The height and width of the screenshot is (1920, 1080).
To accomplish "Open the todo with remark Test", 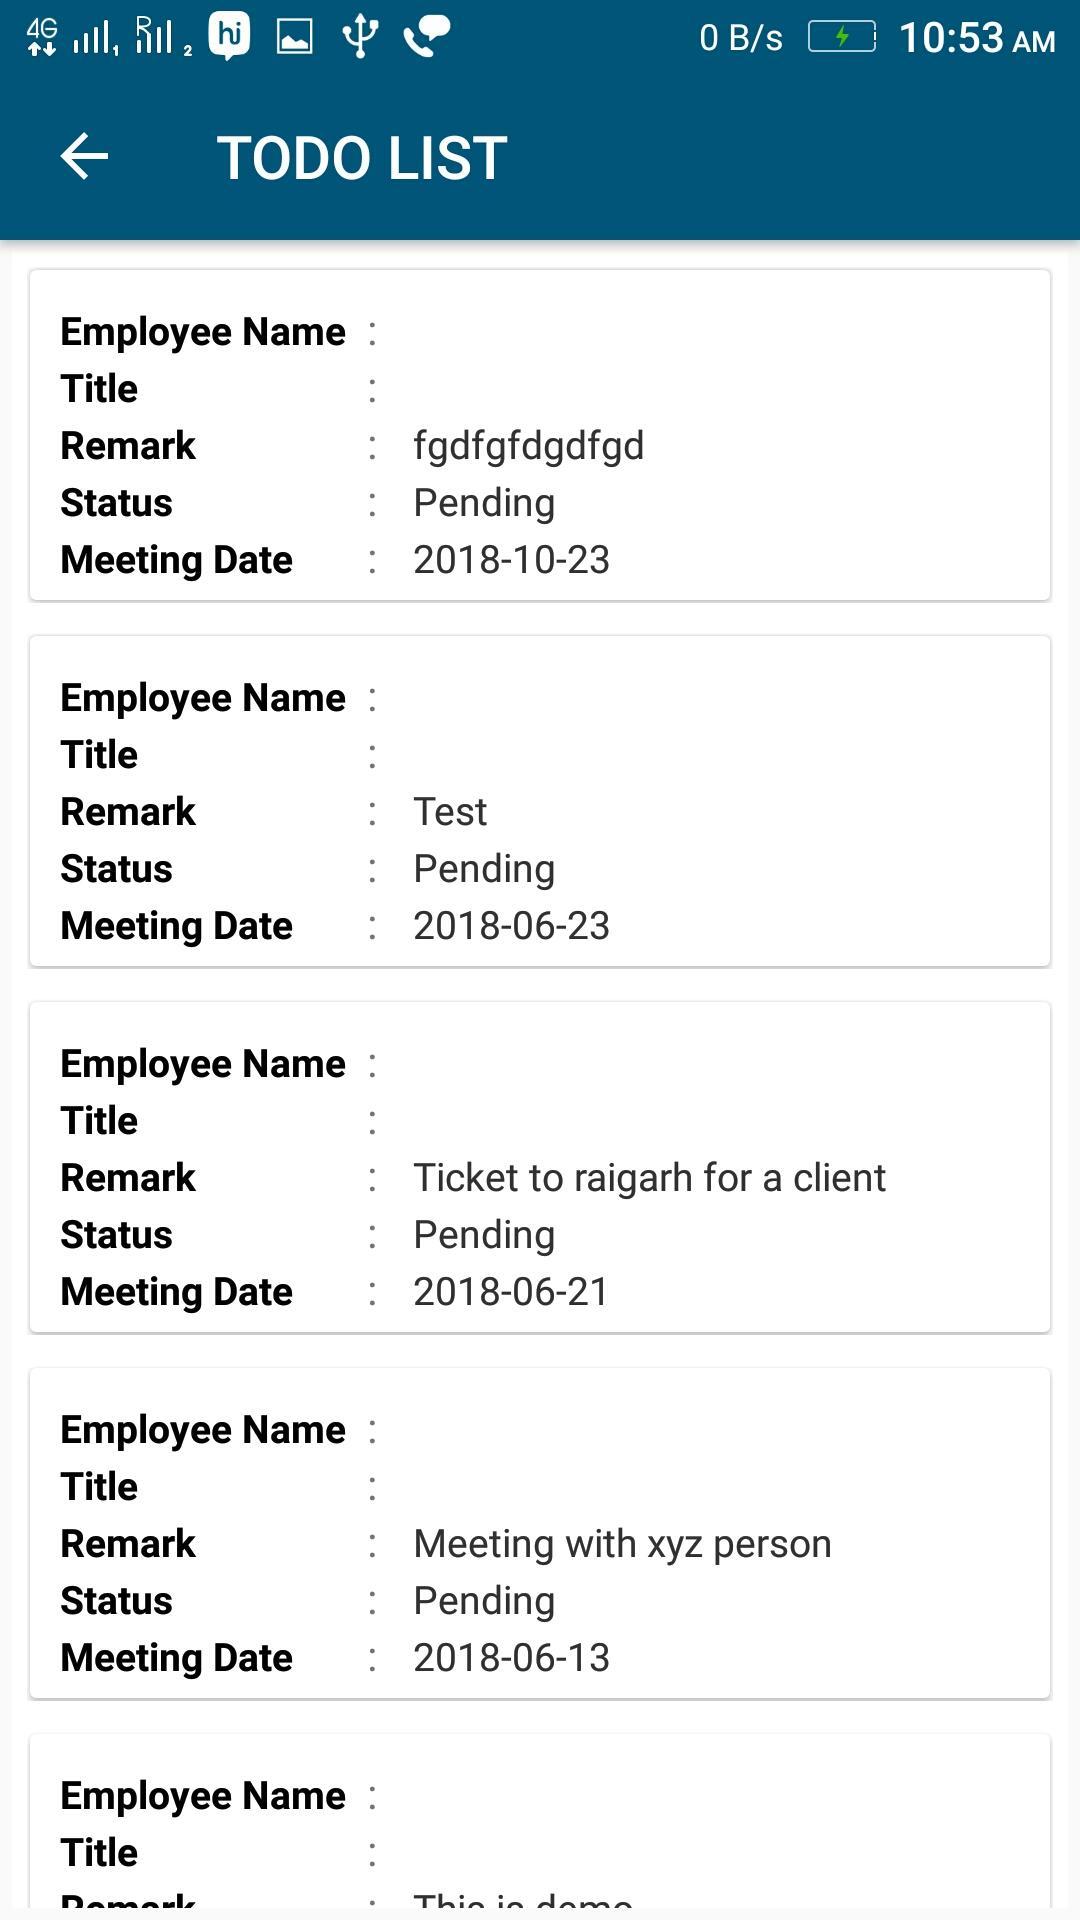I will coord(540,801).
